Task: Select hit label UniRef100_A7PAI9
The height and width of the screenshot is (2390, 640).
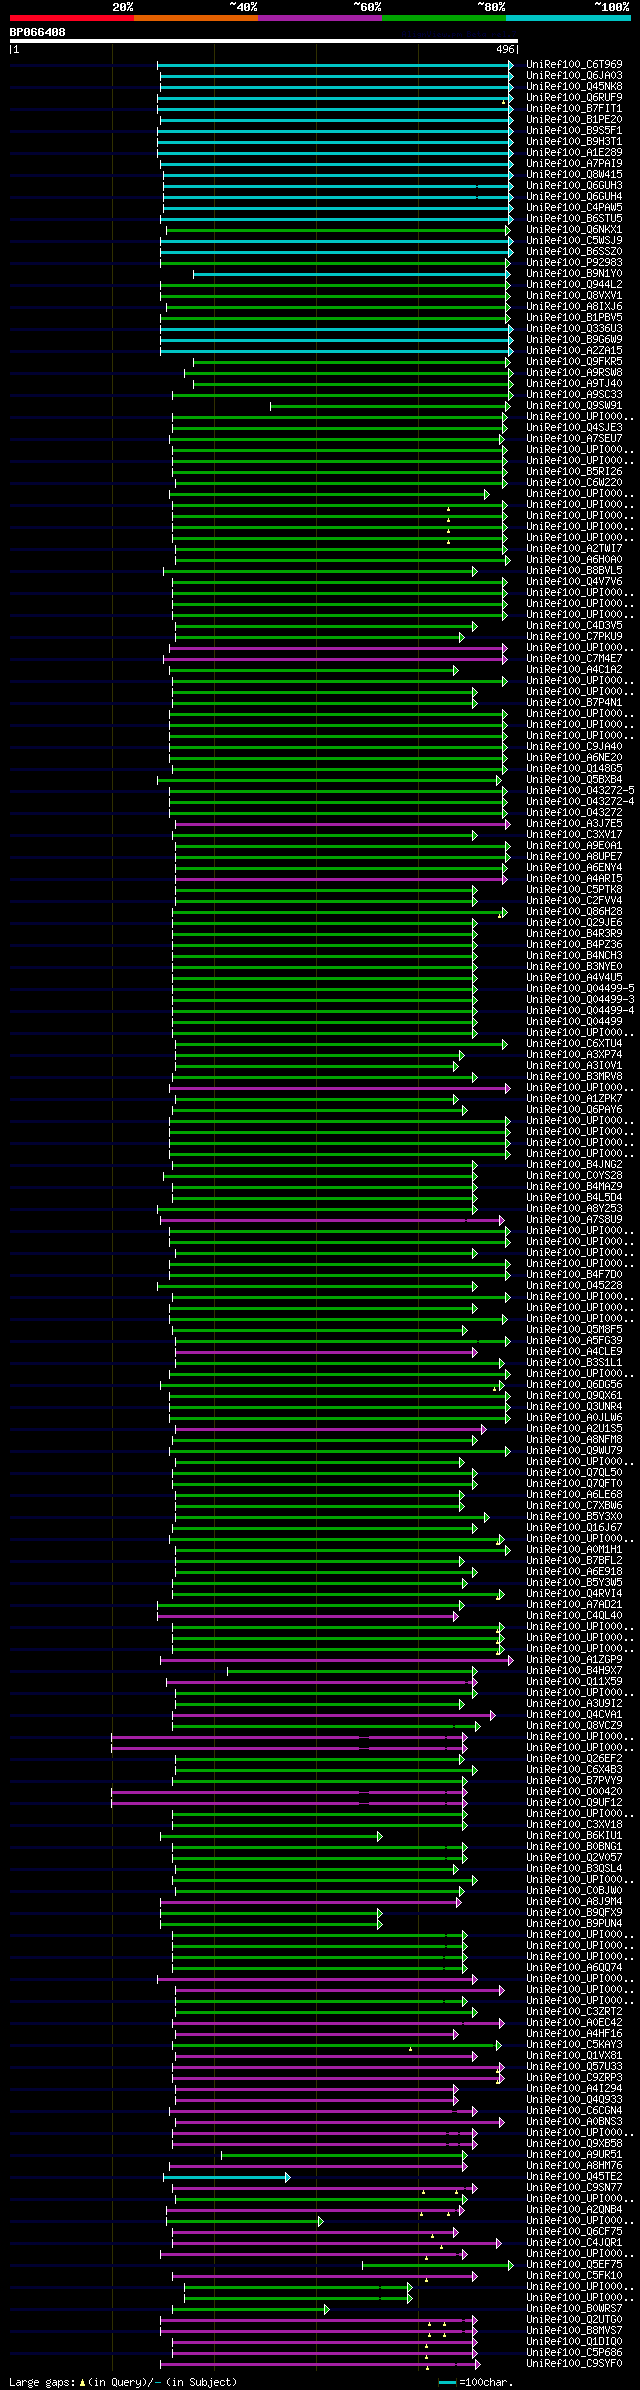Action: tap(574, 163)
